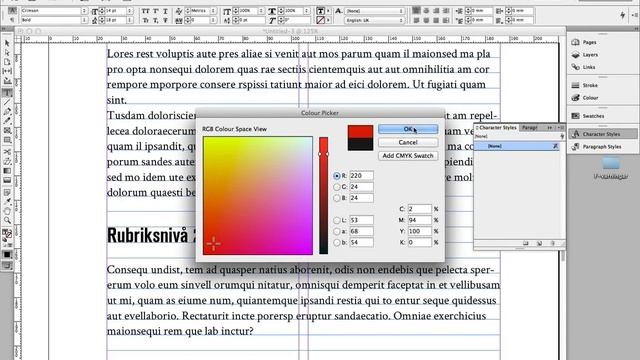The width and height of the screenshot is (640, 360).
Task: Open the vertical scale dropdown
Action: [x=261, y=11]
